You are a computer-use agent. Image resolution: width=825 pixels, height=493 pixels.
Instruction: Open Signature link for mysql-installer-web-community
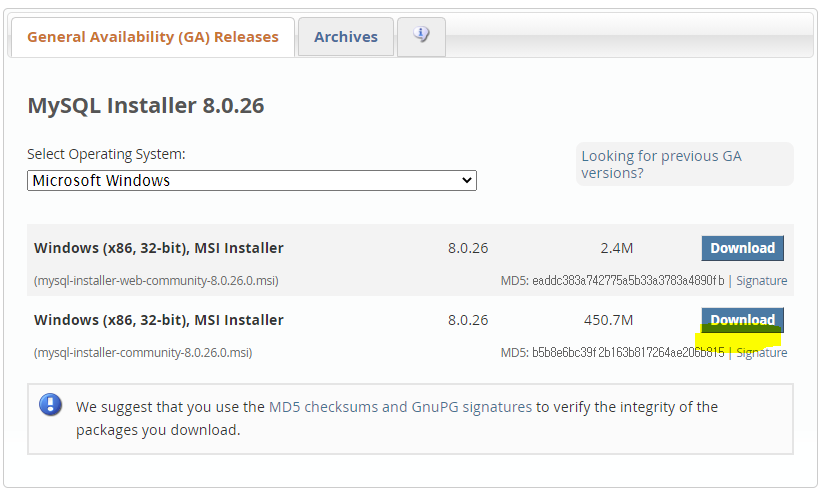coord(761,280)
